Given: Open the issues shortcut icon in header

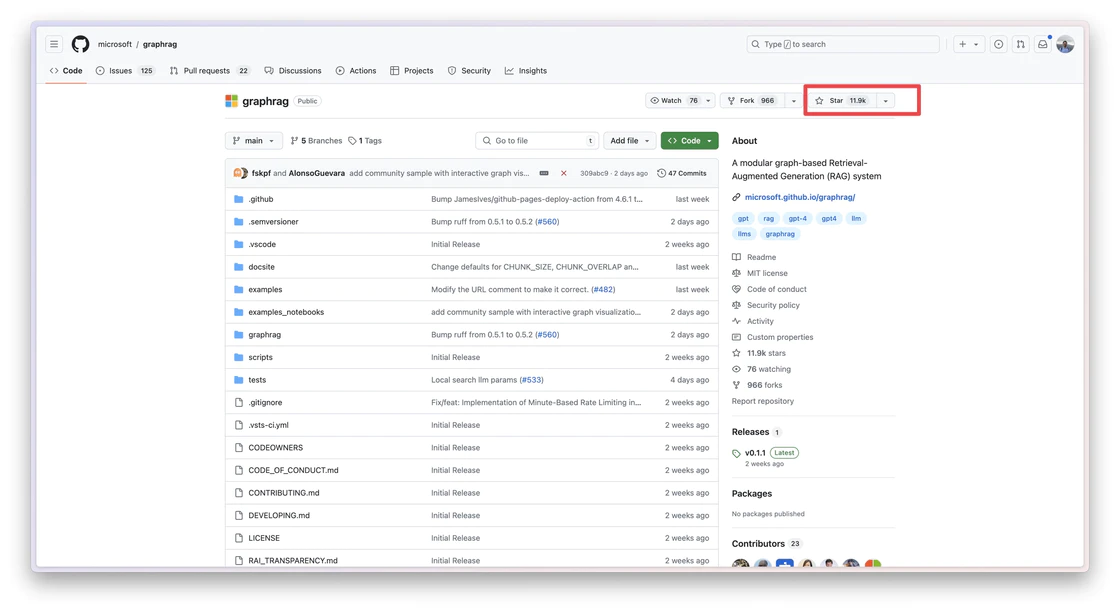Looking at the screenshot, I should [x=999, y=44].
